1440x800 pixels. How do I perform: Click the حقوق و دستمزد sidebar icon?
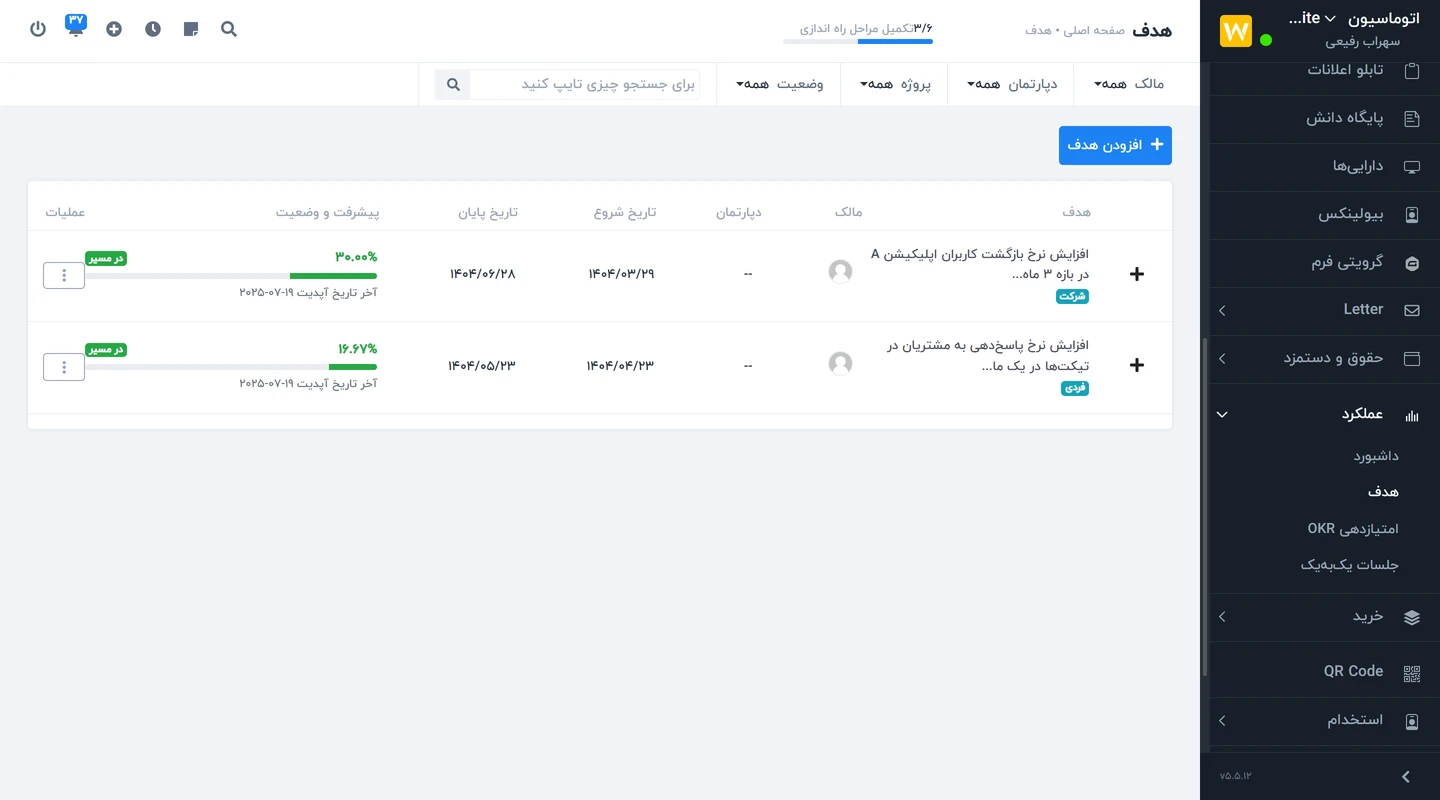coord(1412,358)
